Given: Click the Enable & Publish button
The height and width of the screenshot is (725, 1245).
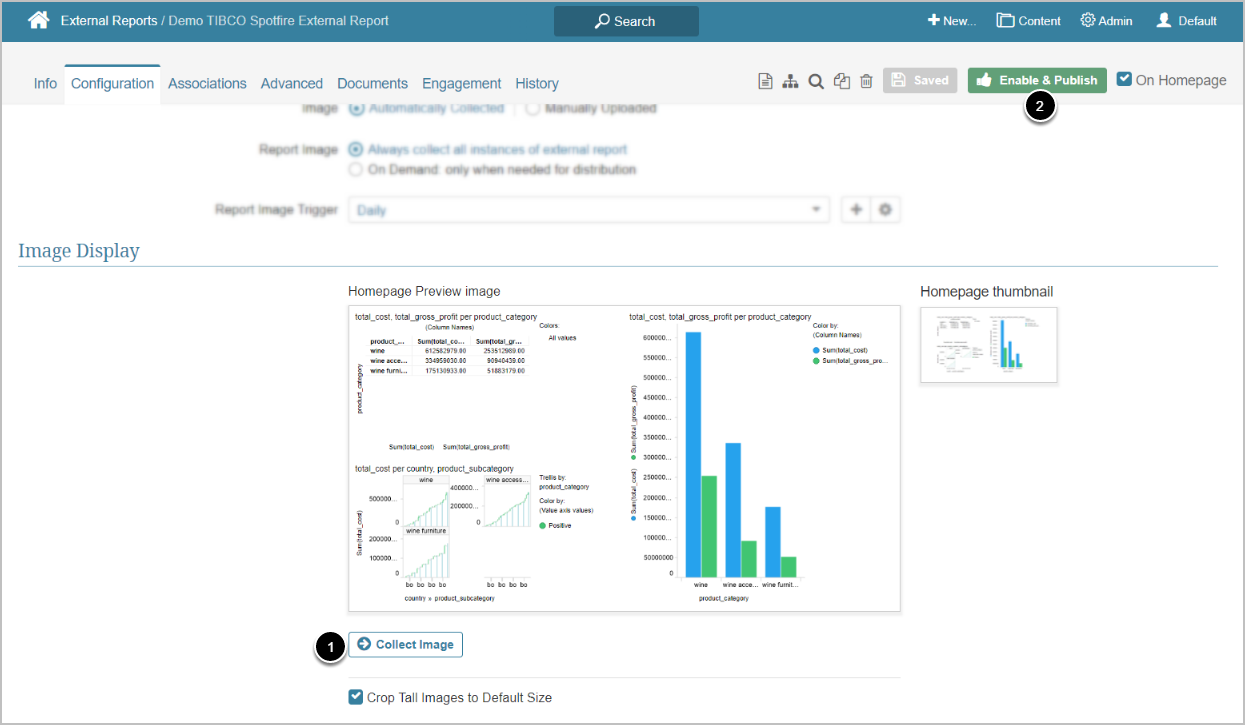Looking at the screenshot, I should pos(1037,80).
